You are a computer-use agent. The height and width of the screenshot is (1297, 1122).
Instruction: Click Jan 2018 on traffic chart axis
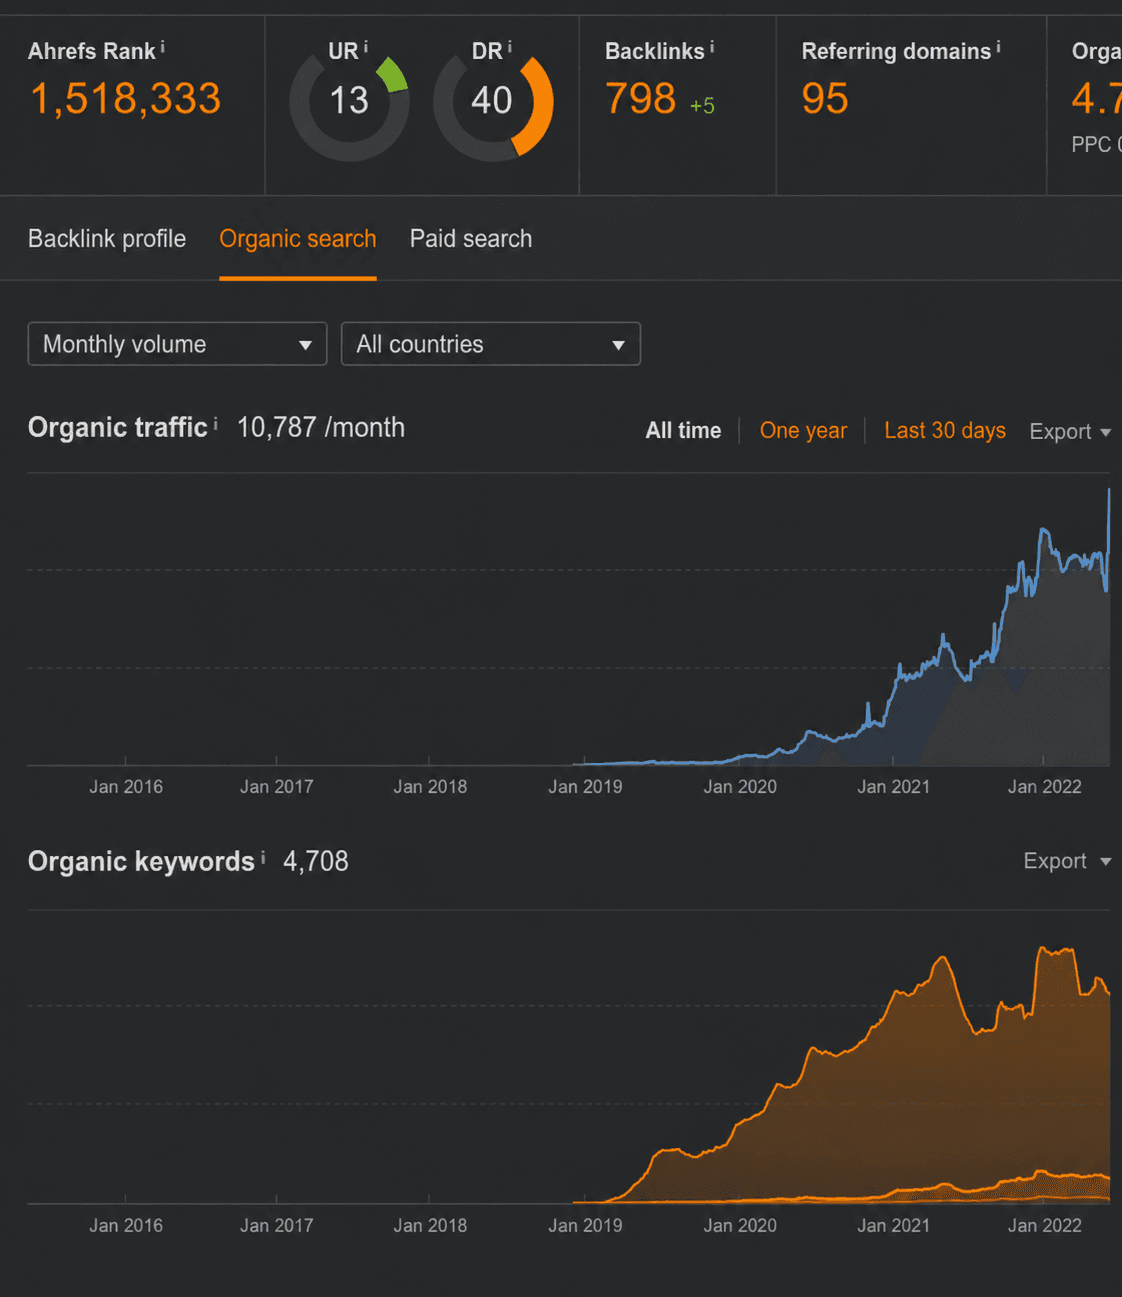tap(430, 787)
